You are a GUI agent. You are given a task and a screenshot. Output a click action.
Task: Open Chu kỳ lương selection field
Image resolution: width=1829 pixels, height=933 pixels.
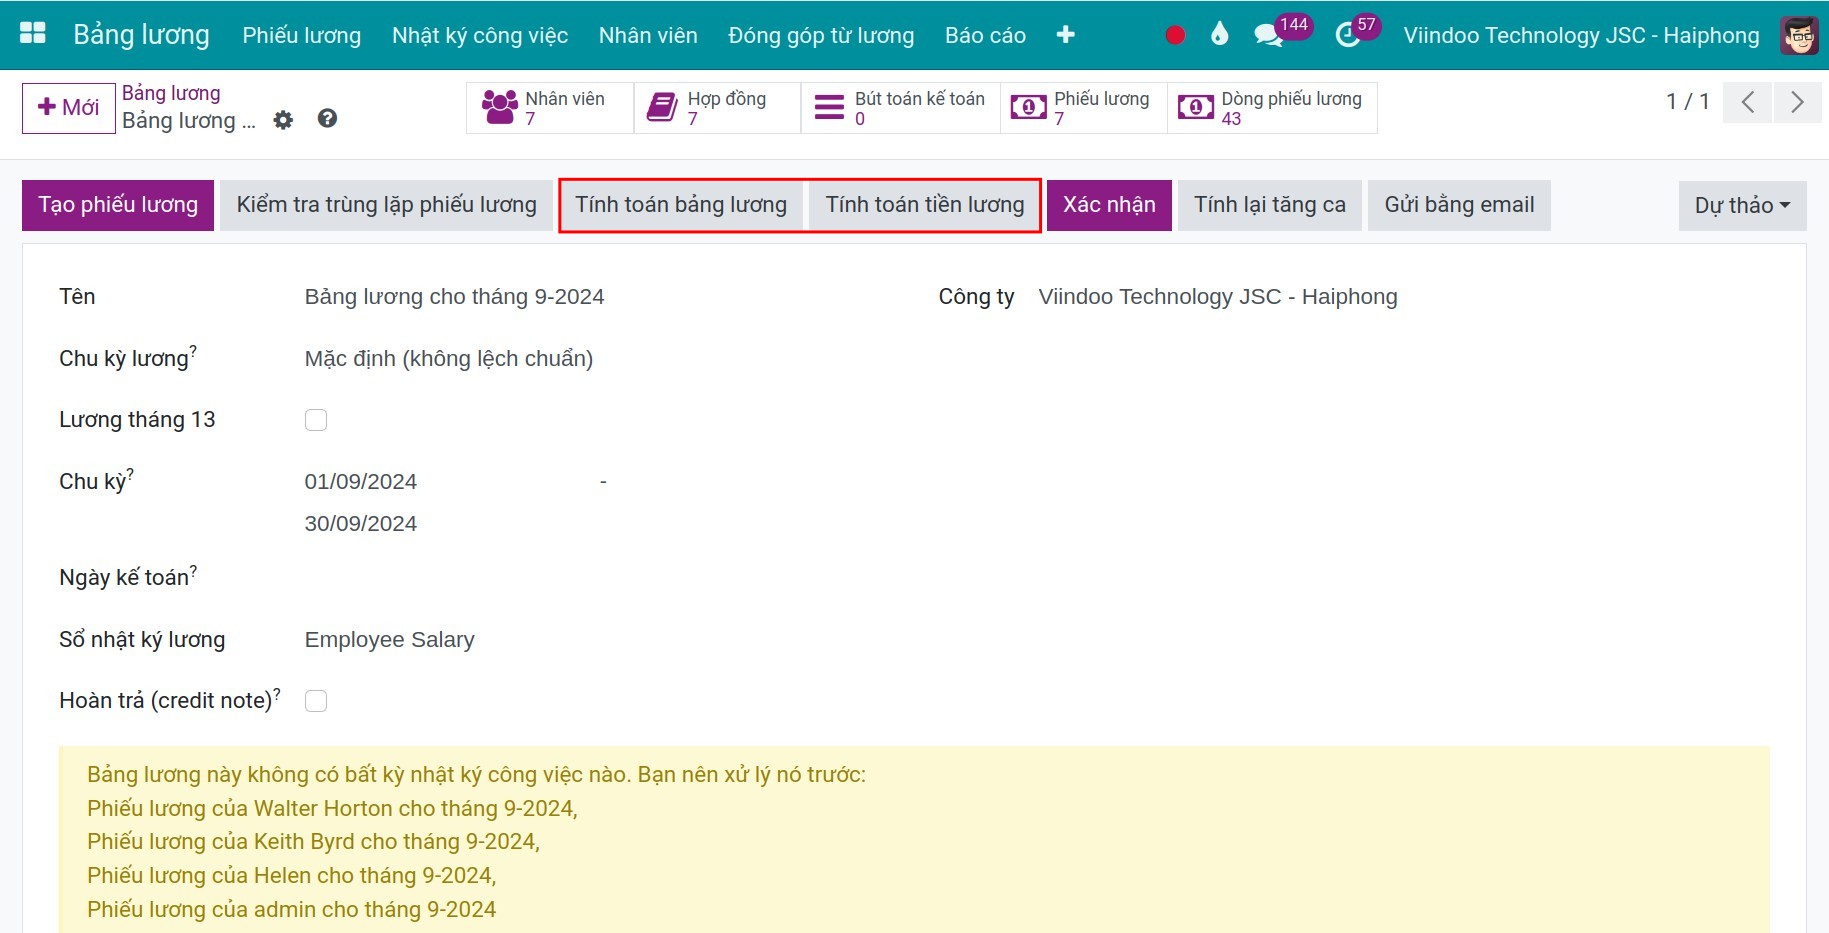point(449,359)
